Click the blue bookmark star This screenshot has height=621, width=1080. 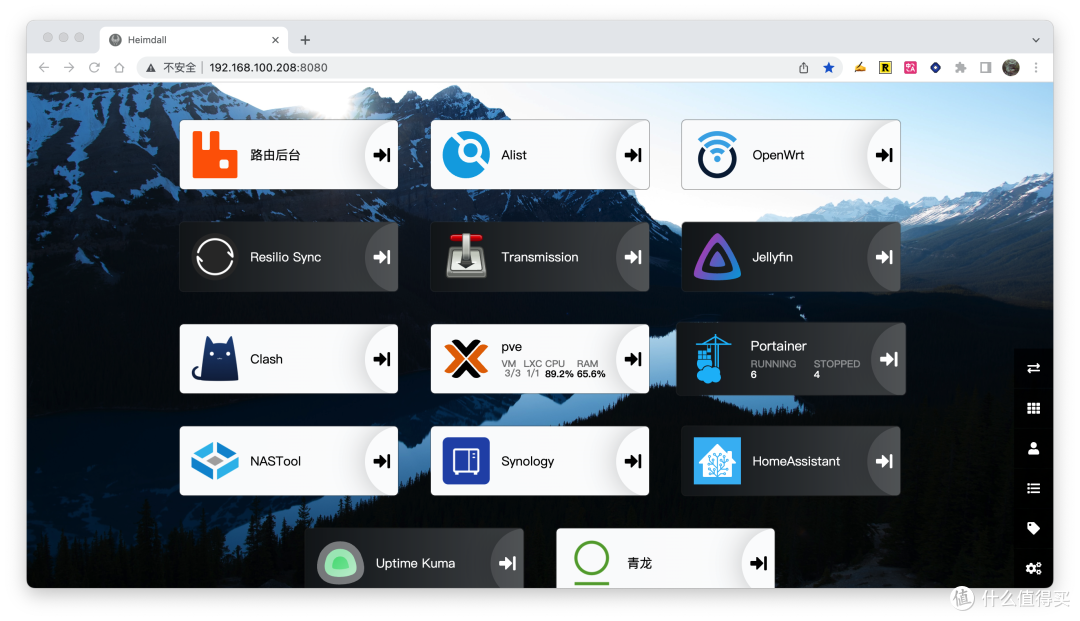(829, 67)
